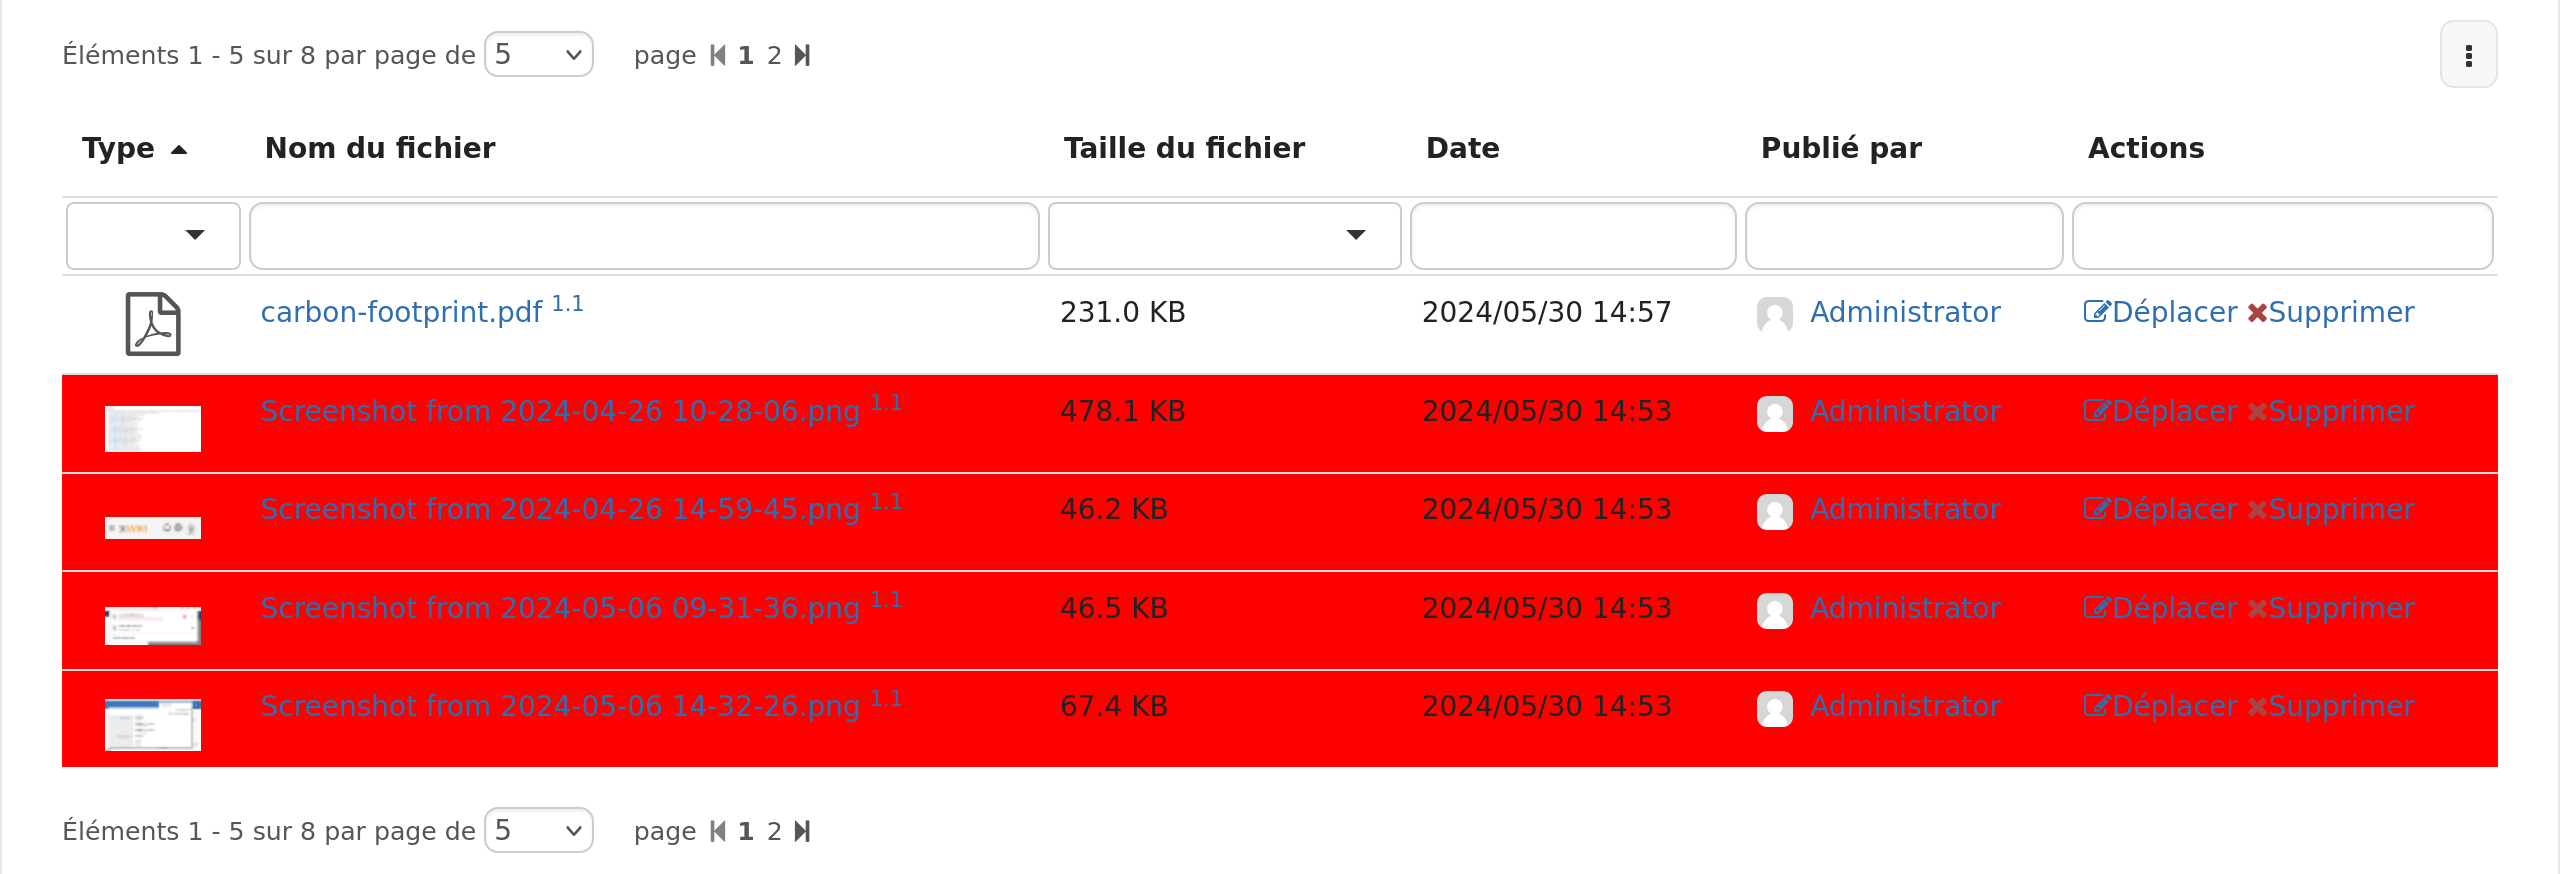Focus the Nom du fichier filter field
Viewport: 2560px width, 874px height.
644,236
